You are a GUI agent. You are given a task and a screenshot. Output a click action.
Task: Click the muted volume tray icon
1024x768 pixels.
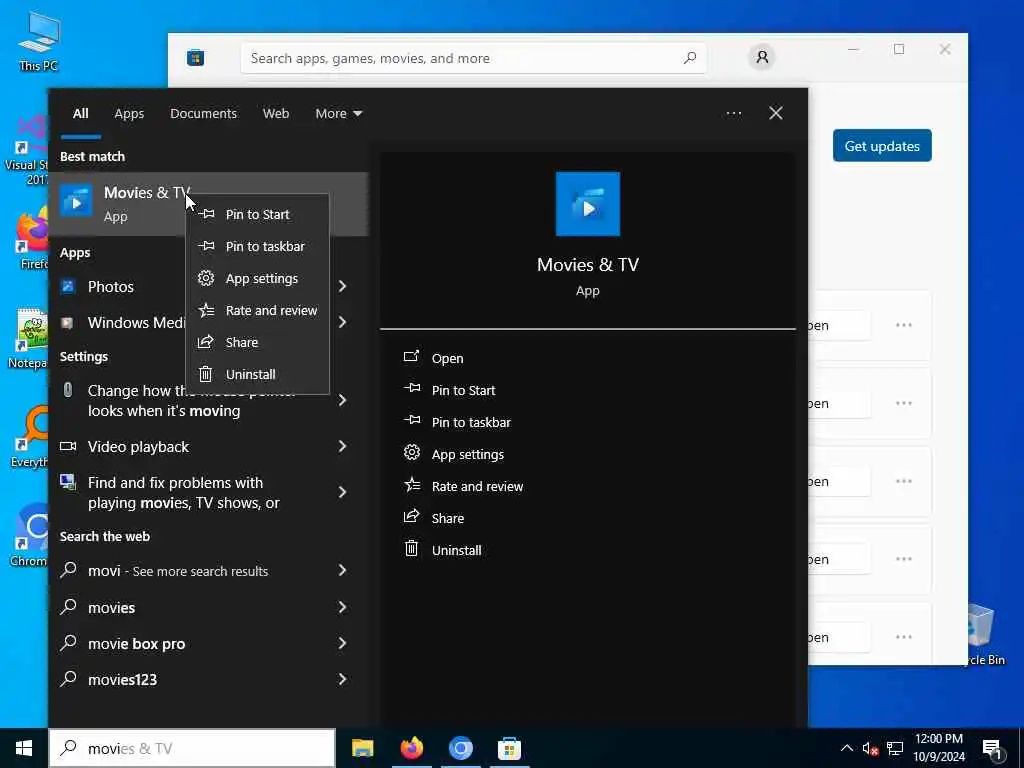click(x=870, y=748)
